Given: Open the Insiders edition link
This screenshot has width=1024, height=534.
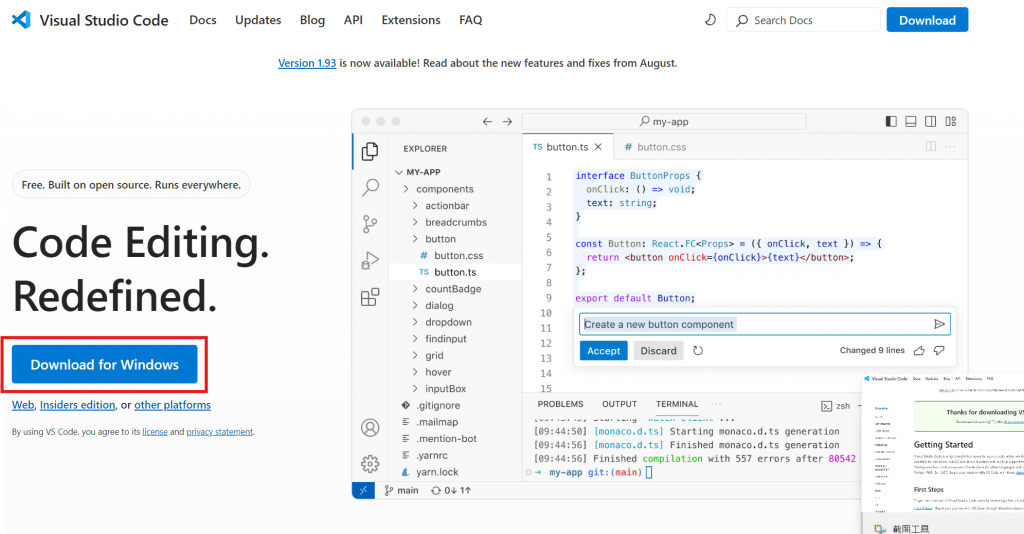Looking at the screenshot, I should point(77,405).
